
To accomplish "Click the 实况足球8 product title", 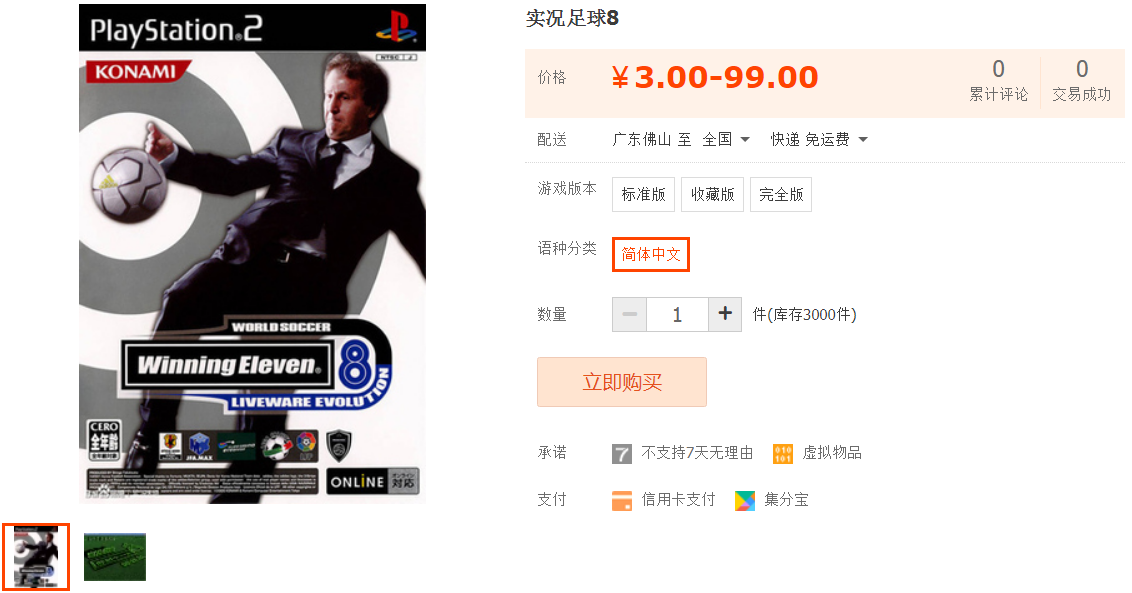I will point(572,18).
